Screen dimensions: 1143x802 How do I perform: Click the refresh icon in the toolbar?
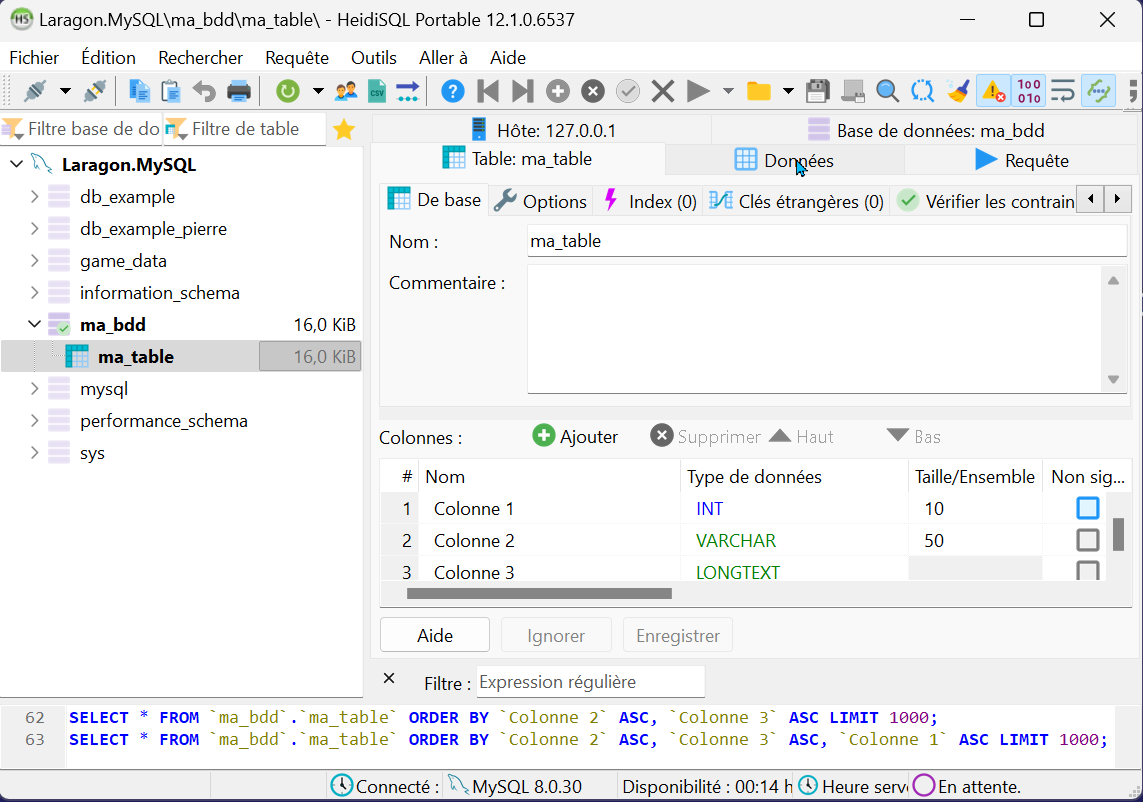tap(288, 92)
